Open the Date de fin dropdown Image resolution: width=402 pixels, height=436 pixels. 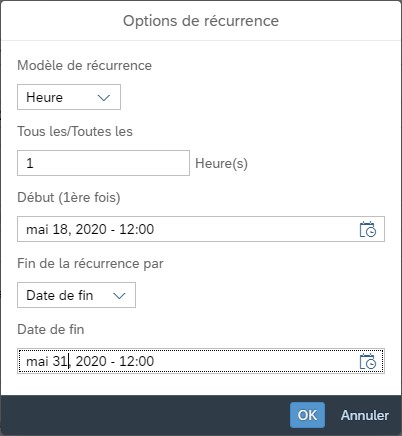(x=76, y=295)
